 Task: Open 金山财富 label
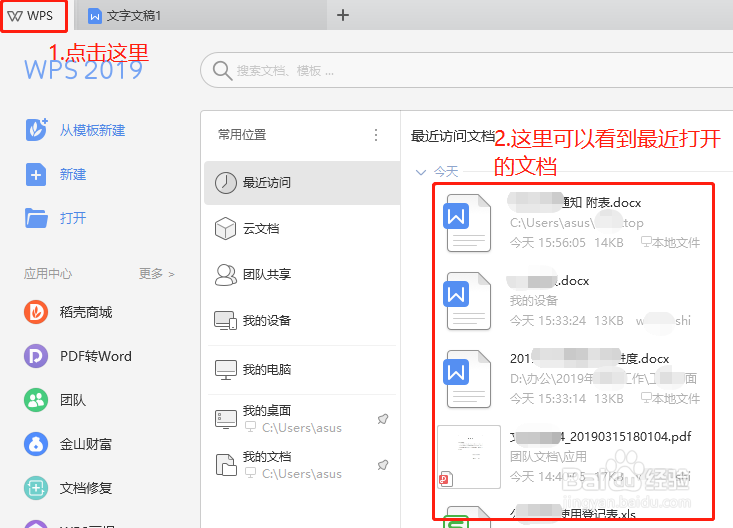point(86,444)
